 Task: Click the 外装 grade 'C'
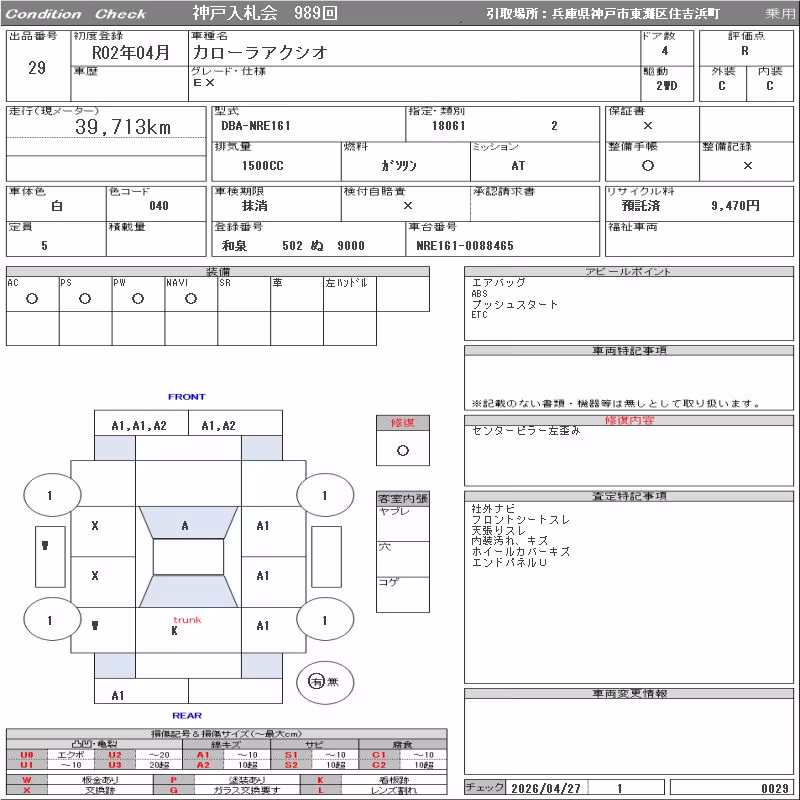coord(721,86)
